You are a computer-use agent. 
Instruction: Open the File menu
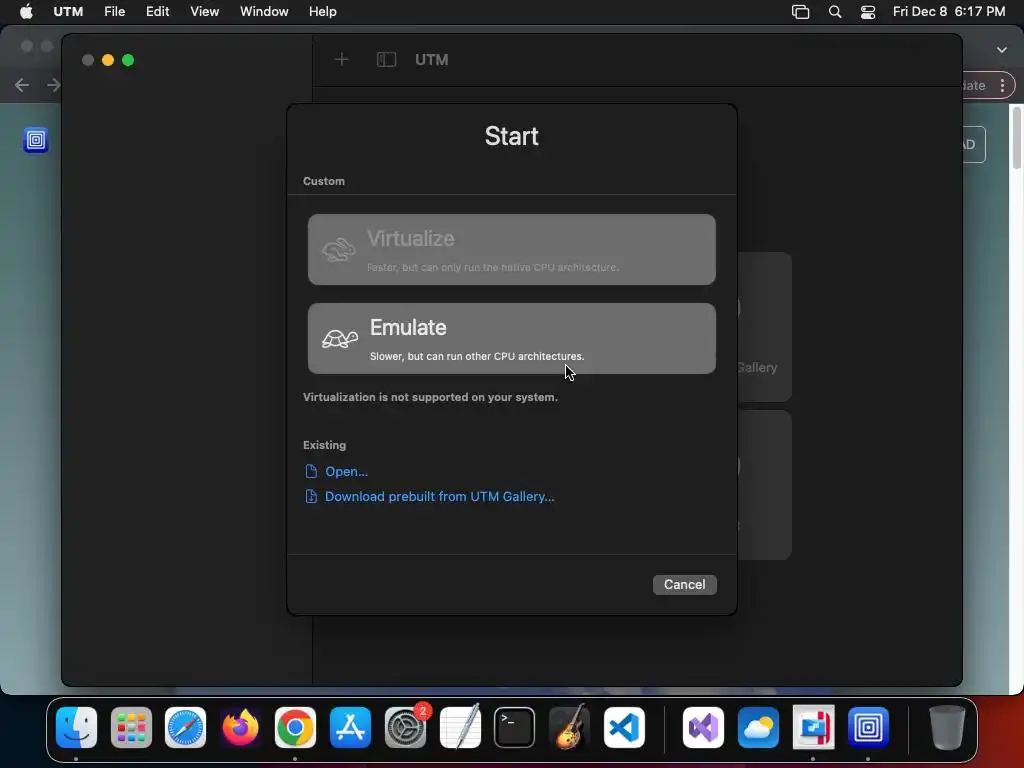[x=114, y=11]
